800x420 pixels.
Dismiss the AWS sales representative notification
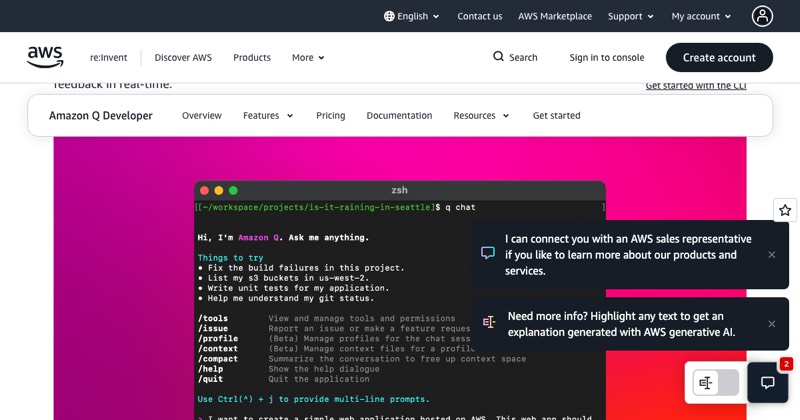click(771, 255)
